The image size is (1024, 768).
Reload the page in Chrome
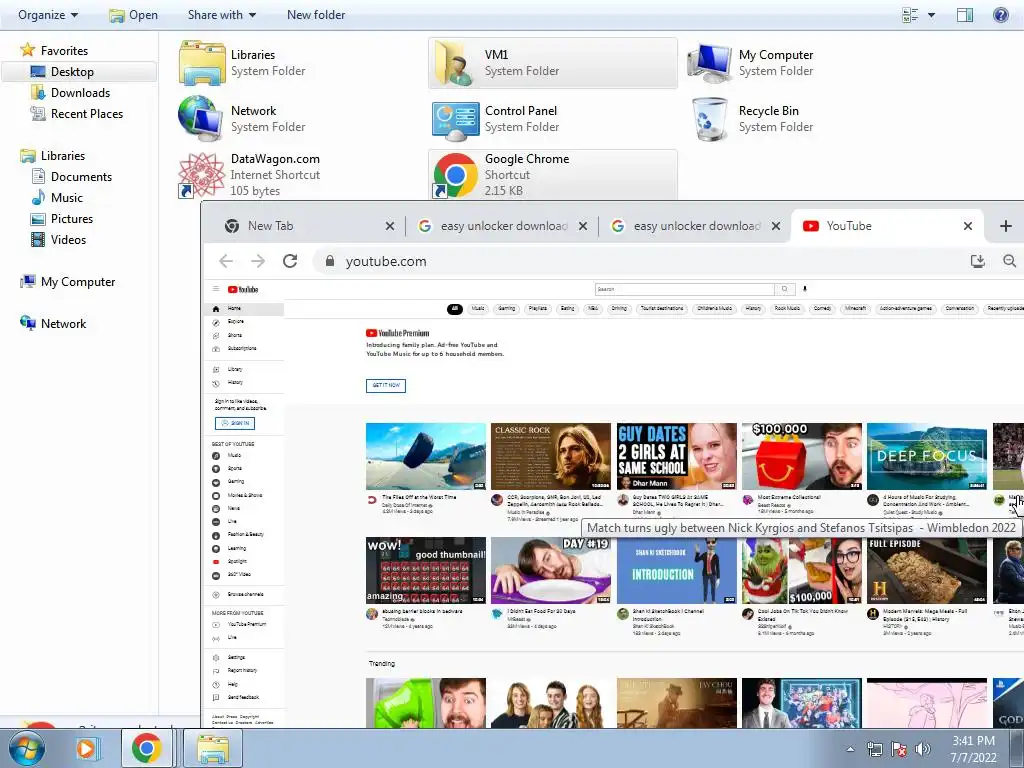(290, 261)
